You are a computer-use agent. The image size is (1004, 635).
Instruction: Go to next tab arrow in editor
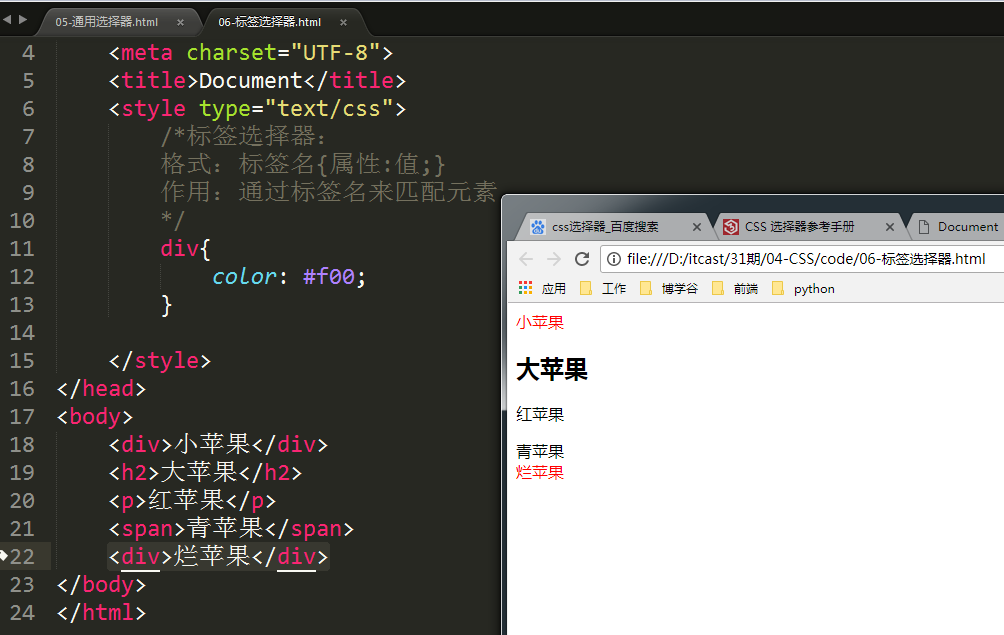(23, 20)
